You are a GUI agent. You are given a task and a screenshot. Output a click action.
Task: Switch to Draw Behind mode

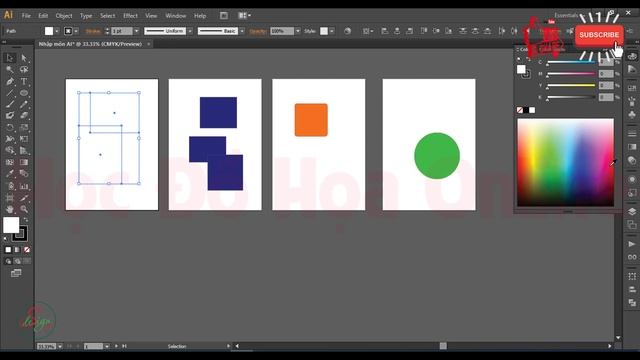pos(18,261)
